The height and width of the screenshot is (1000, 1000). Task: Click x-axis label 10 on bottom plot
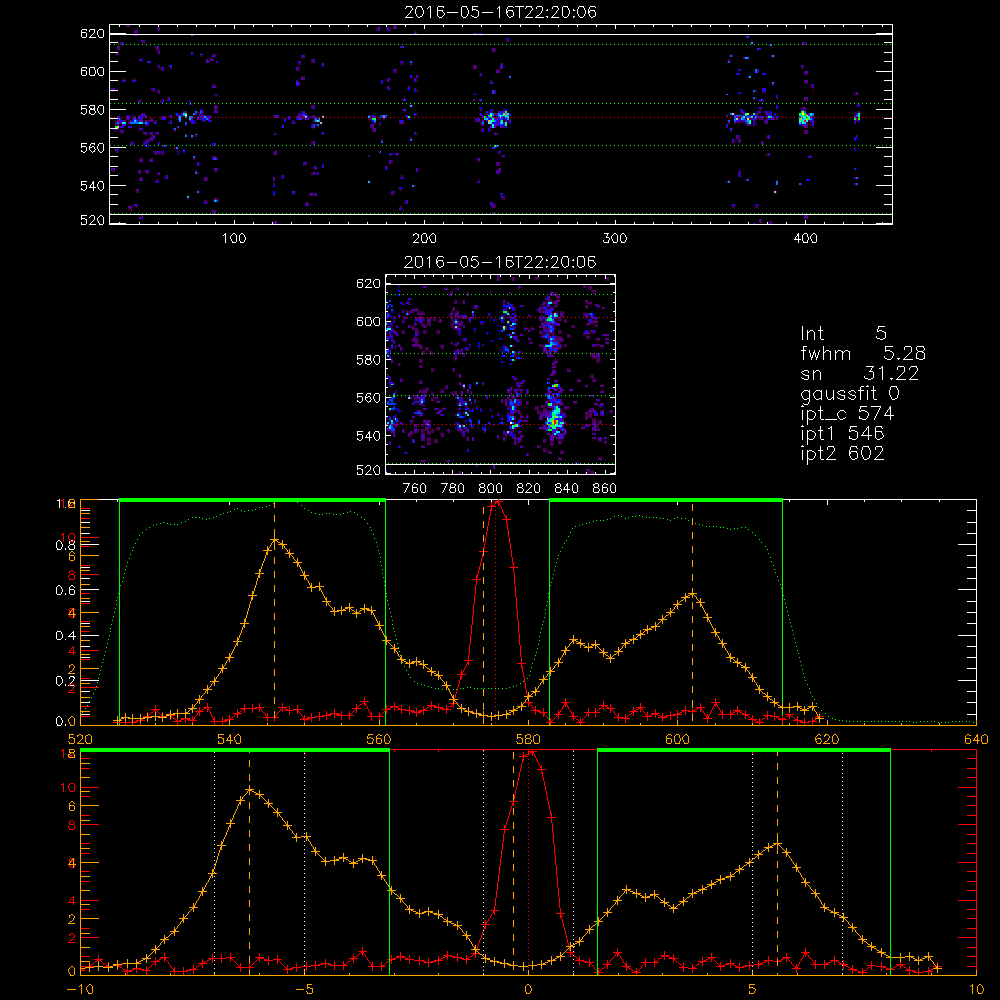(x=976, y=990)
